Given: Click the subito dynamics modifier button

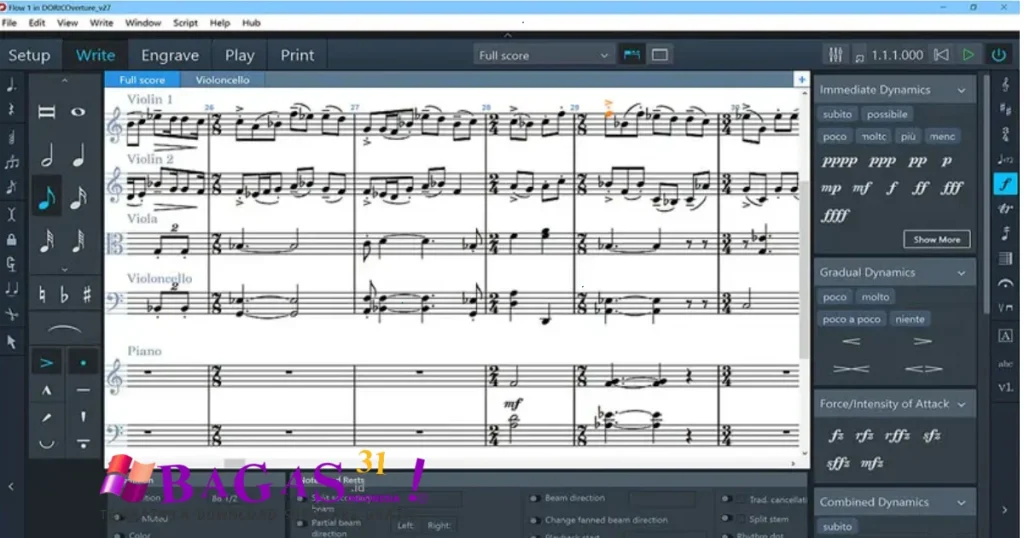Looking at the screenshot, I should (838, 114).
